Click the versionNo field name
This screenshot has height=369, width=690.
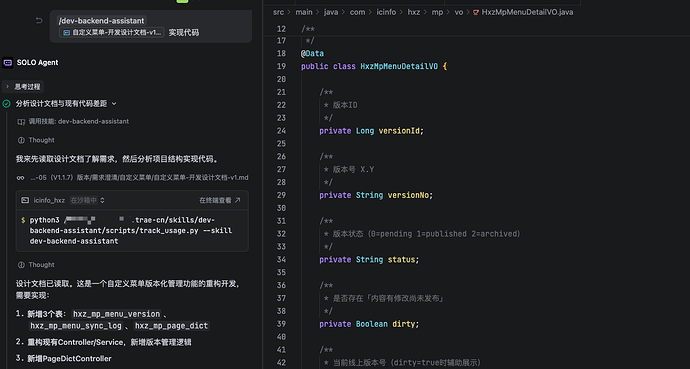tap(408, 195)
